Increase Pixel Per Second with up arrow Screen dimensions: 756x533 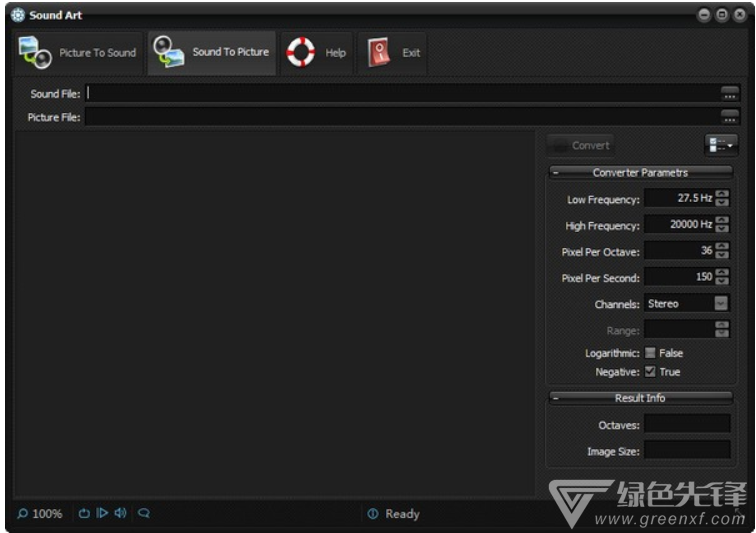(x=722, y=272)
